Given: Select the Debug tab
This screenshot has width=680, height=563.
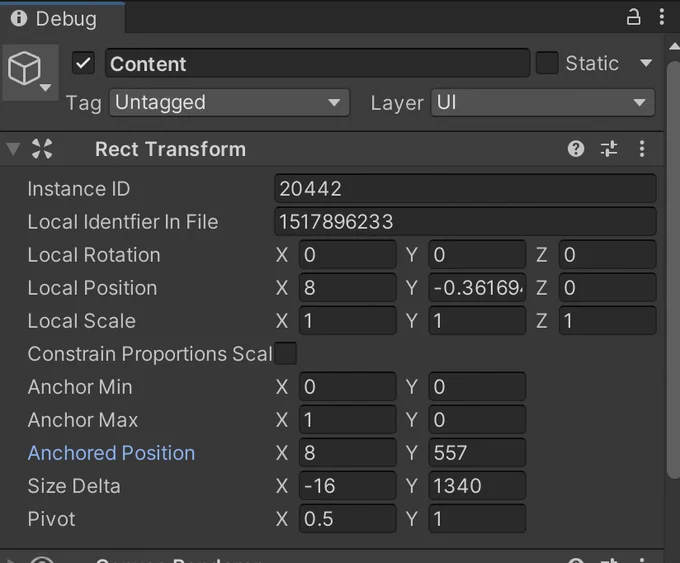Looking at the screenshot, I should pos(62,18).
